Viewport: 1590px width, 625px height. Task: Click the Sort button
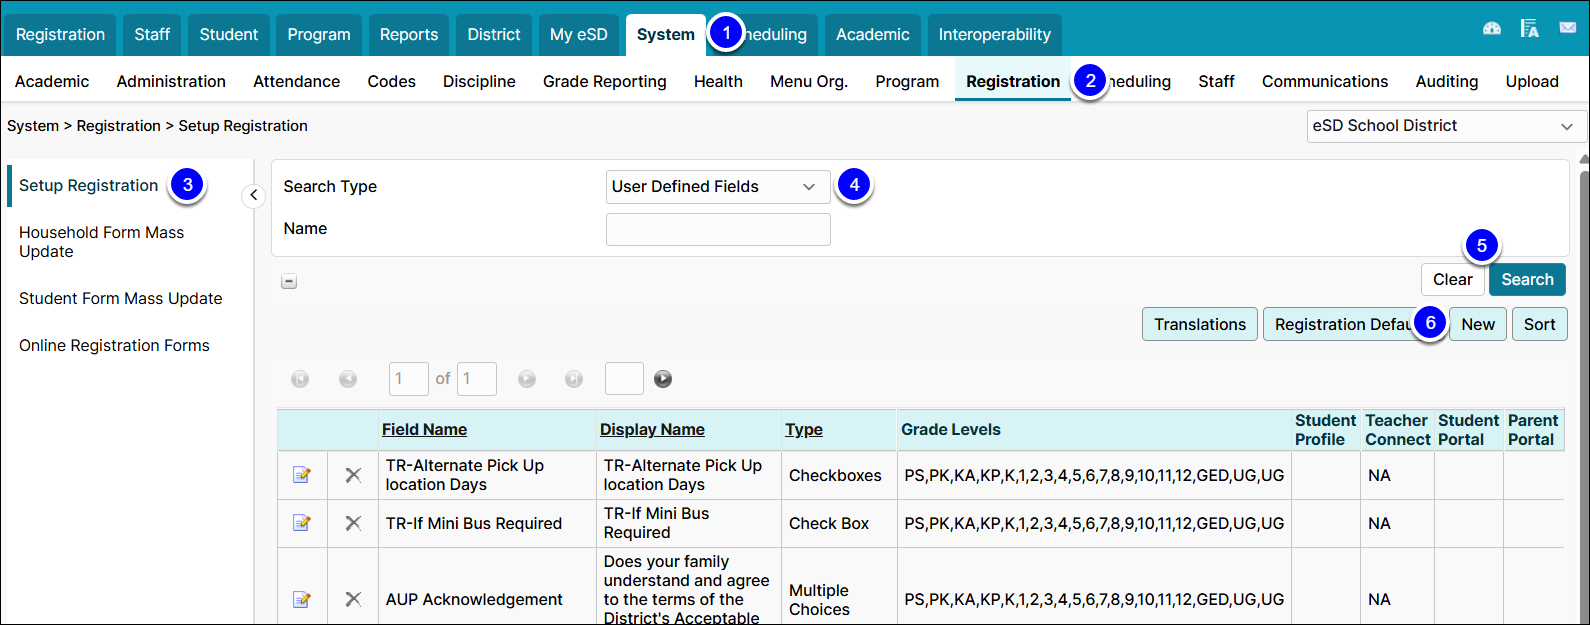click(1540, 324)
